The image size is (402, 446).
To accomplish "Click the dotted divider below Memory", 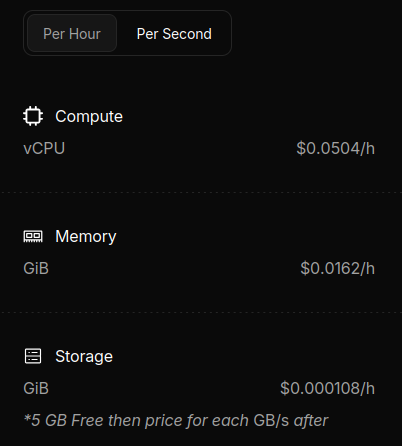I will point(201,312).
